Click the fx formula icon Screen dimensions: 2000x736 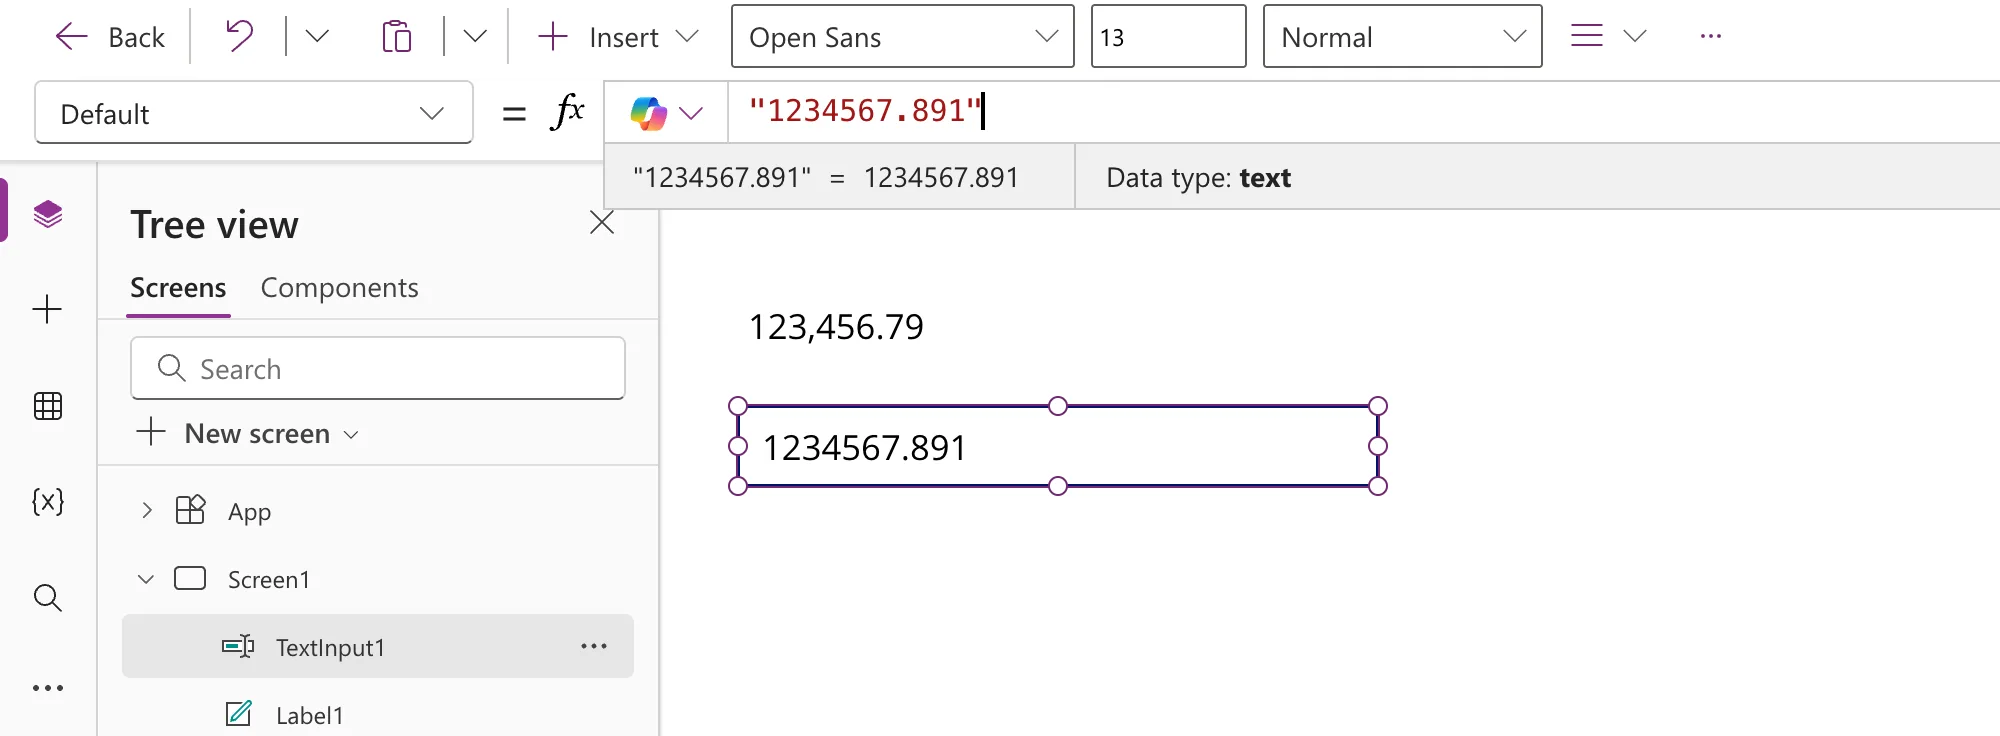click(567, 111)
